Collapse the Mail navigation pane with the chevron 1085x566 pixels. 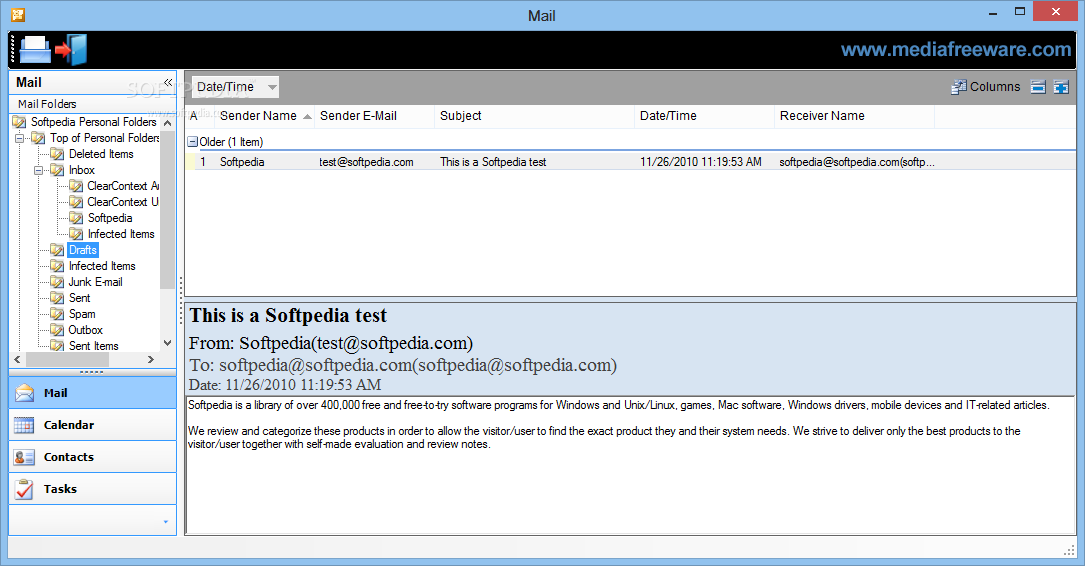click(x=167, y=82)
